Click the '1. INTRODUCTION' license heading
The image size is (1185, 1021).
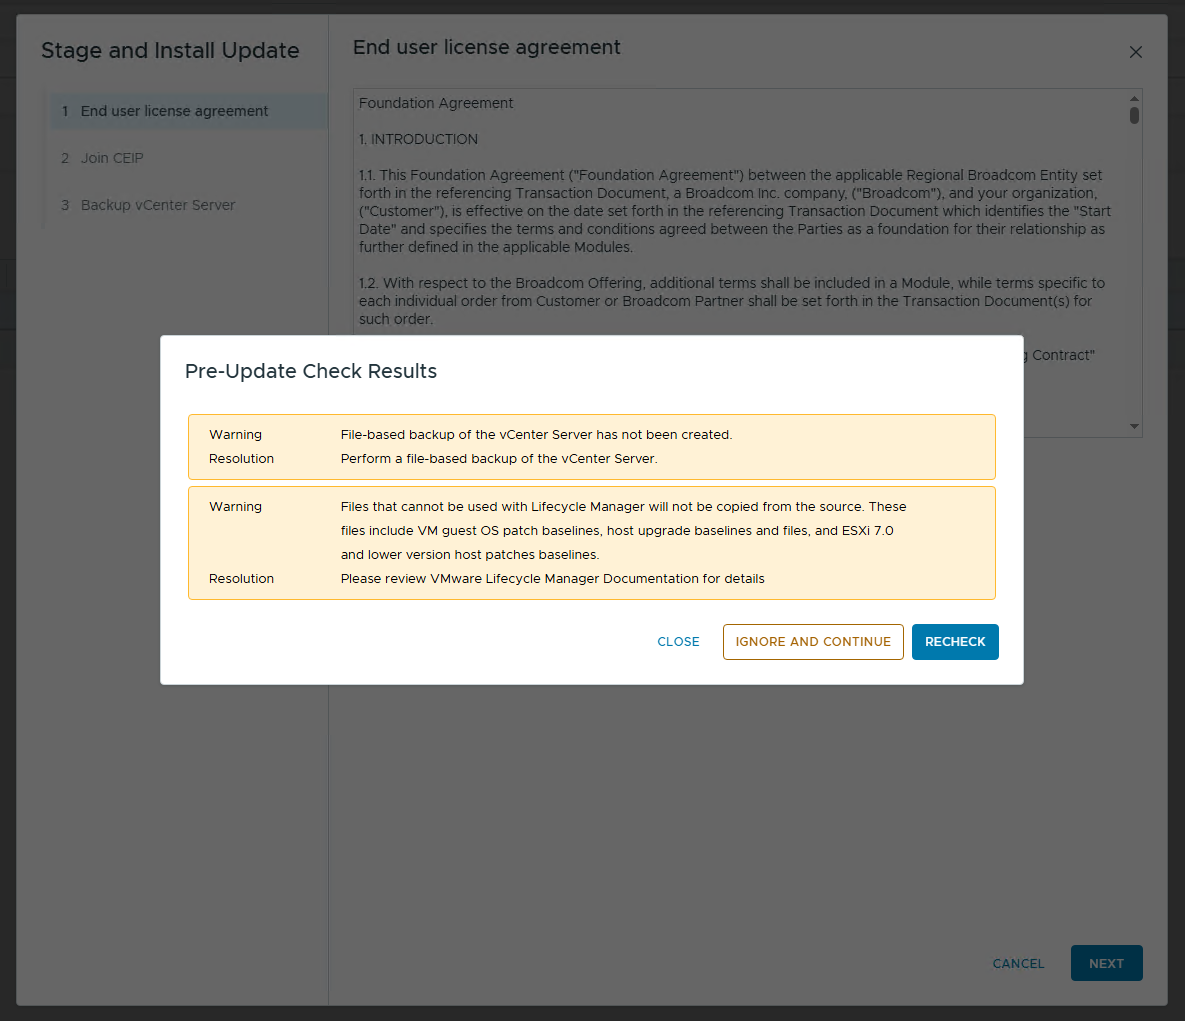418,139
